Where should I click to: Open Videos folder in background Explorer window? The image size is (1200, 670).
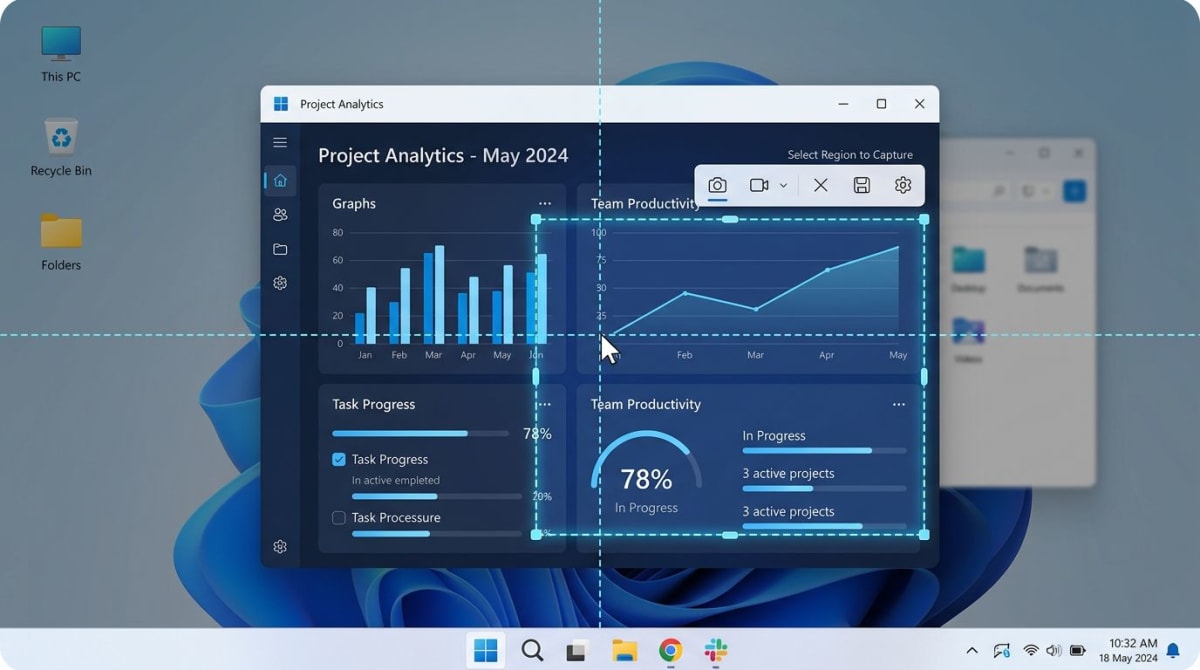pyautogui.click(x=968, y=338)
